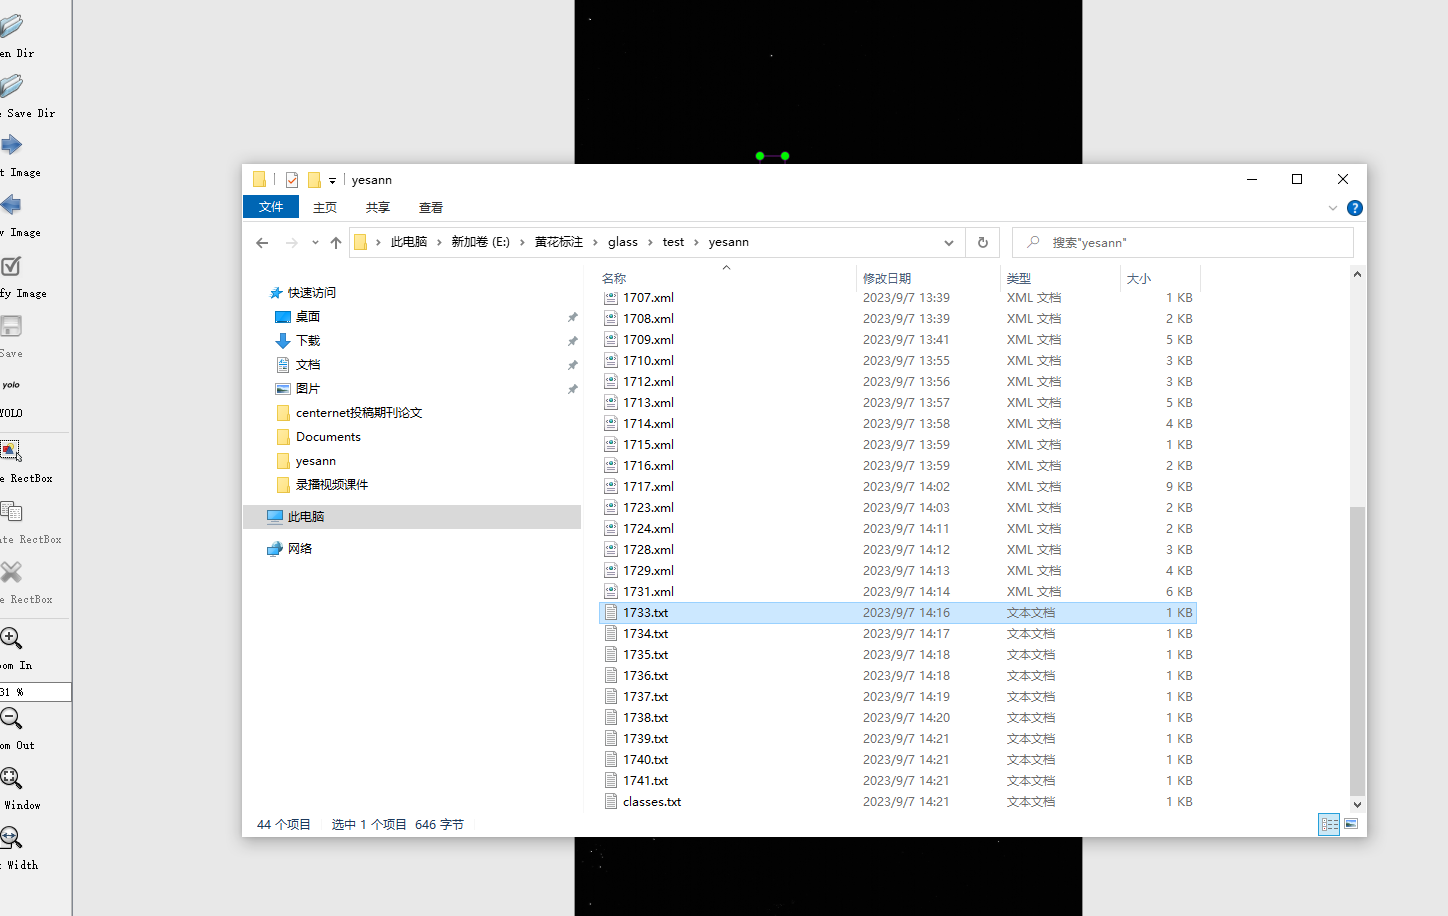The width and height of the screenshot is (1448, 916).
Task: Select centernet投稿期刊论文 folder in navigation pane
Action: coord(359,413)
